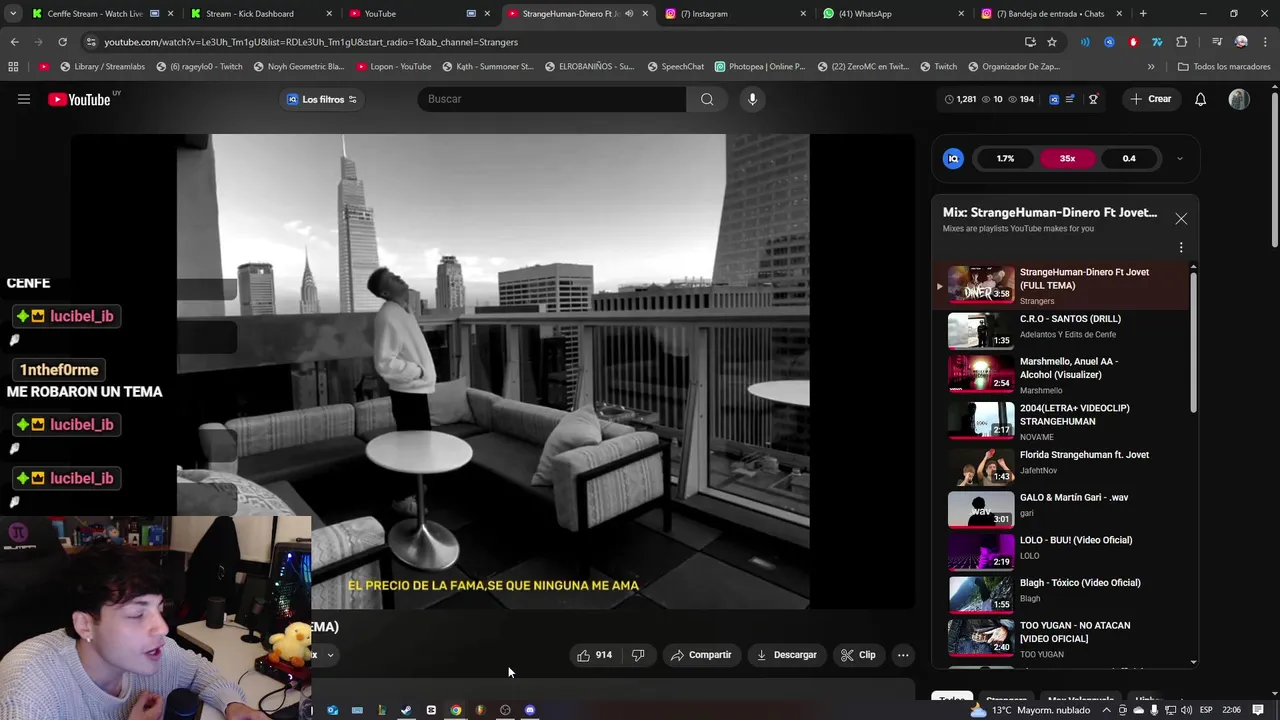The width and height of the screenshot is (1280, 720).
Task: Click the Compartir share button
Action: (x=701, y=655)
